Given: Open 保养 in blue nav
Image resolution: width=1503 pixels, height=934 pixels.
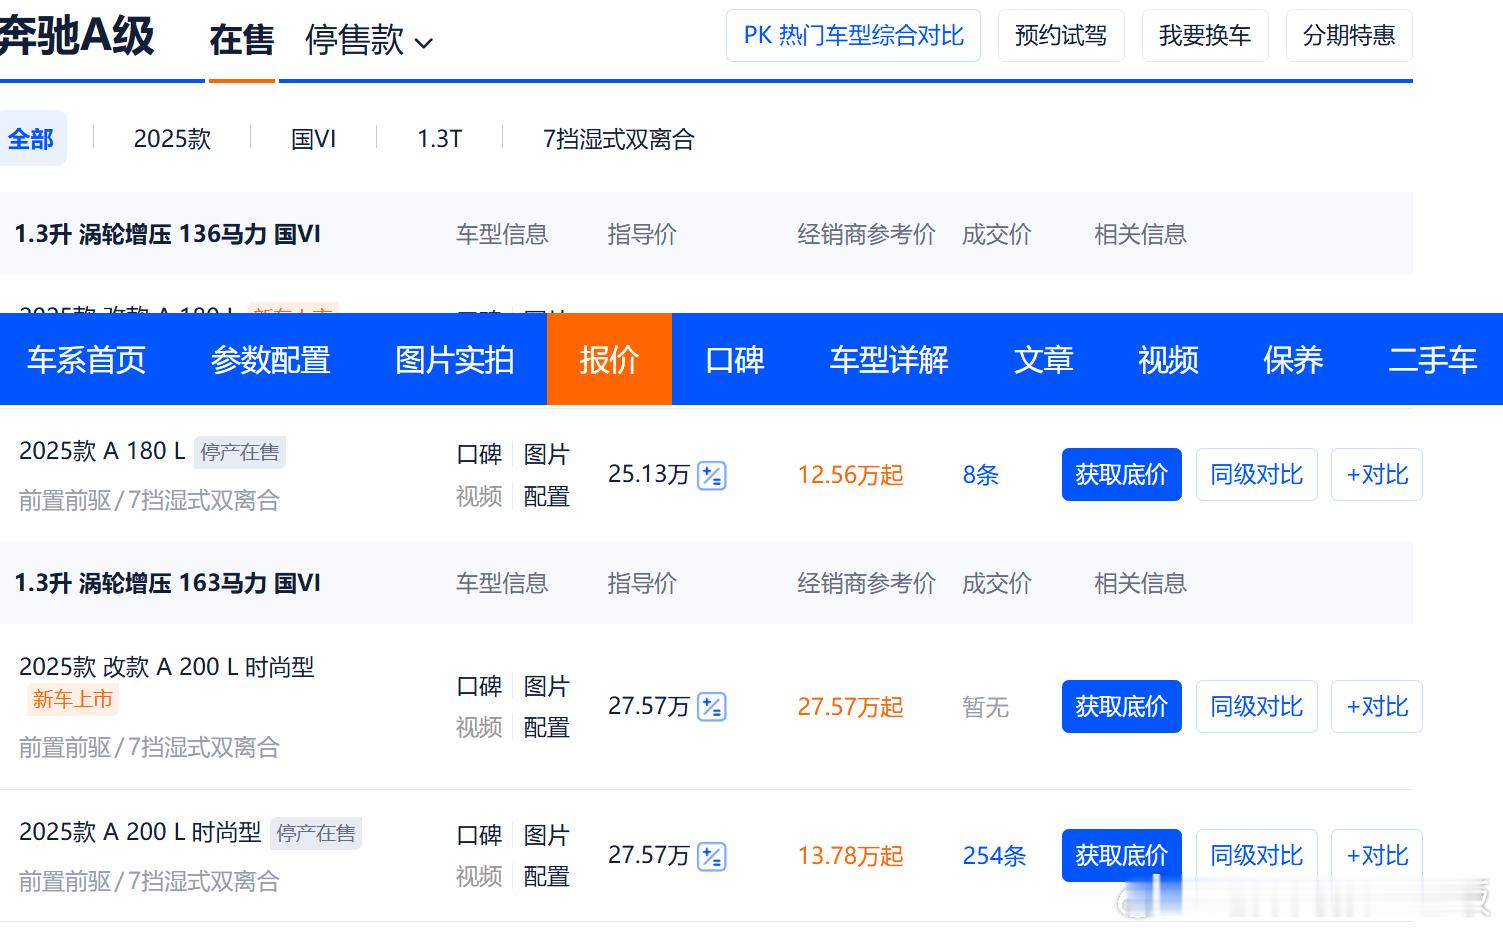Looking at the screenshot, I should coord(1293,360).
